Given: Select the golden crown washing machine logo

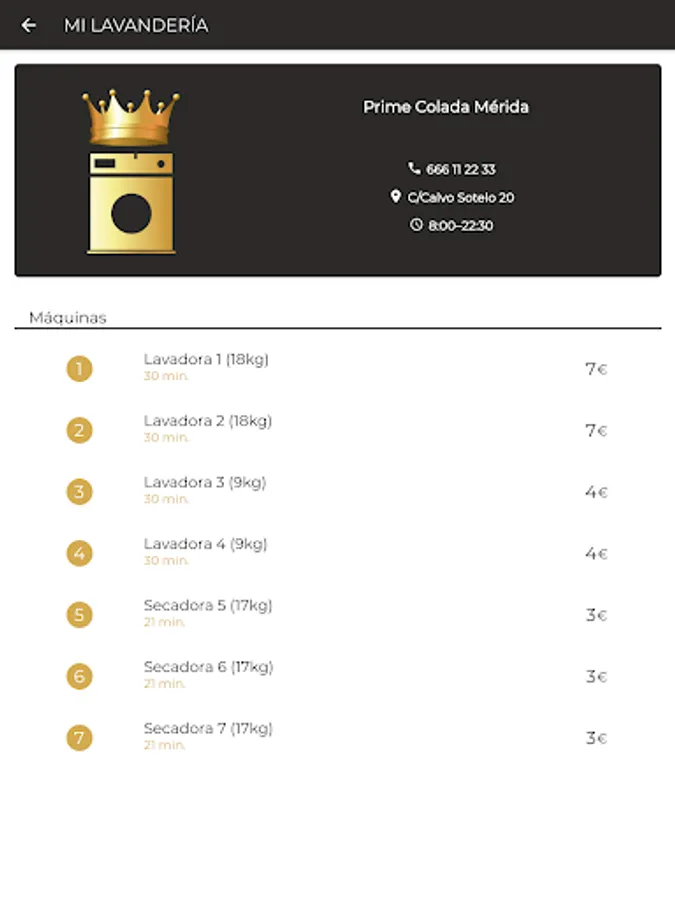Looking at the screenshot, I should pyautogui.click(x=131, y=171).
